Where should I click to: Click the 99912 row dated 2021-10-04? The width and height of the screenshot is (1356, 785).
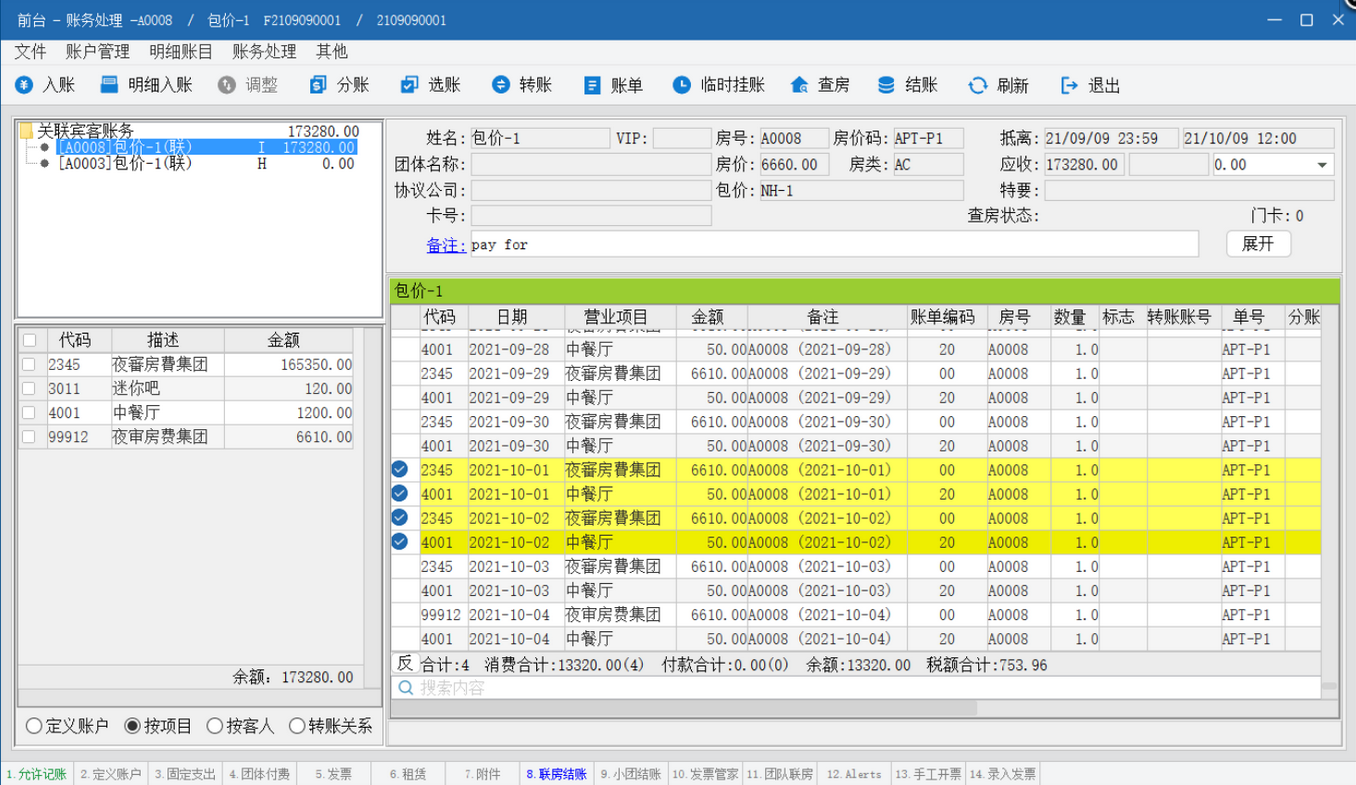[855, 614]
